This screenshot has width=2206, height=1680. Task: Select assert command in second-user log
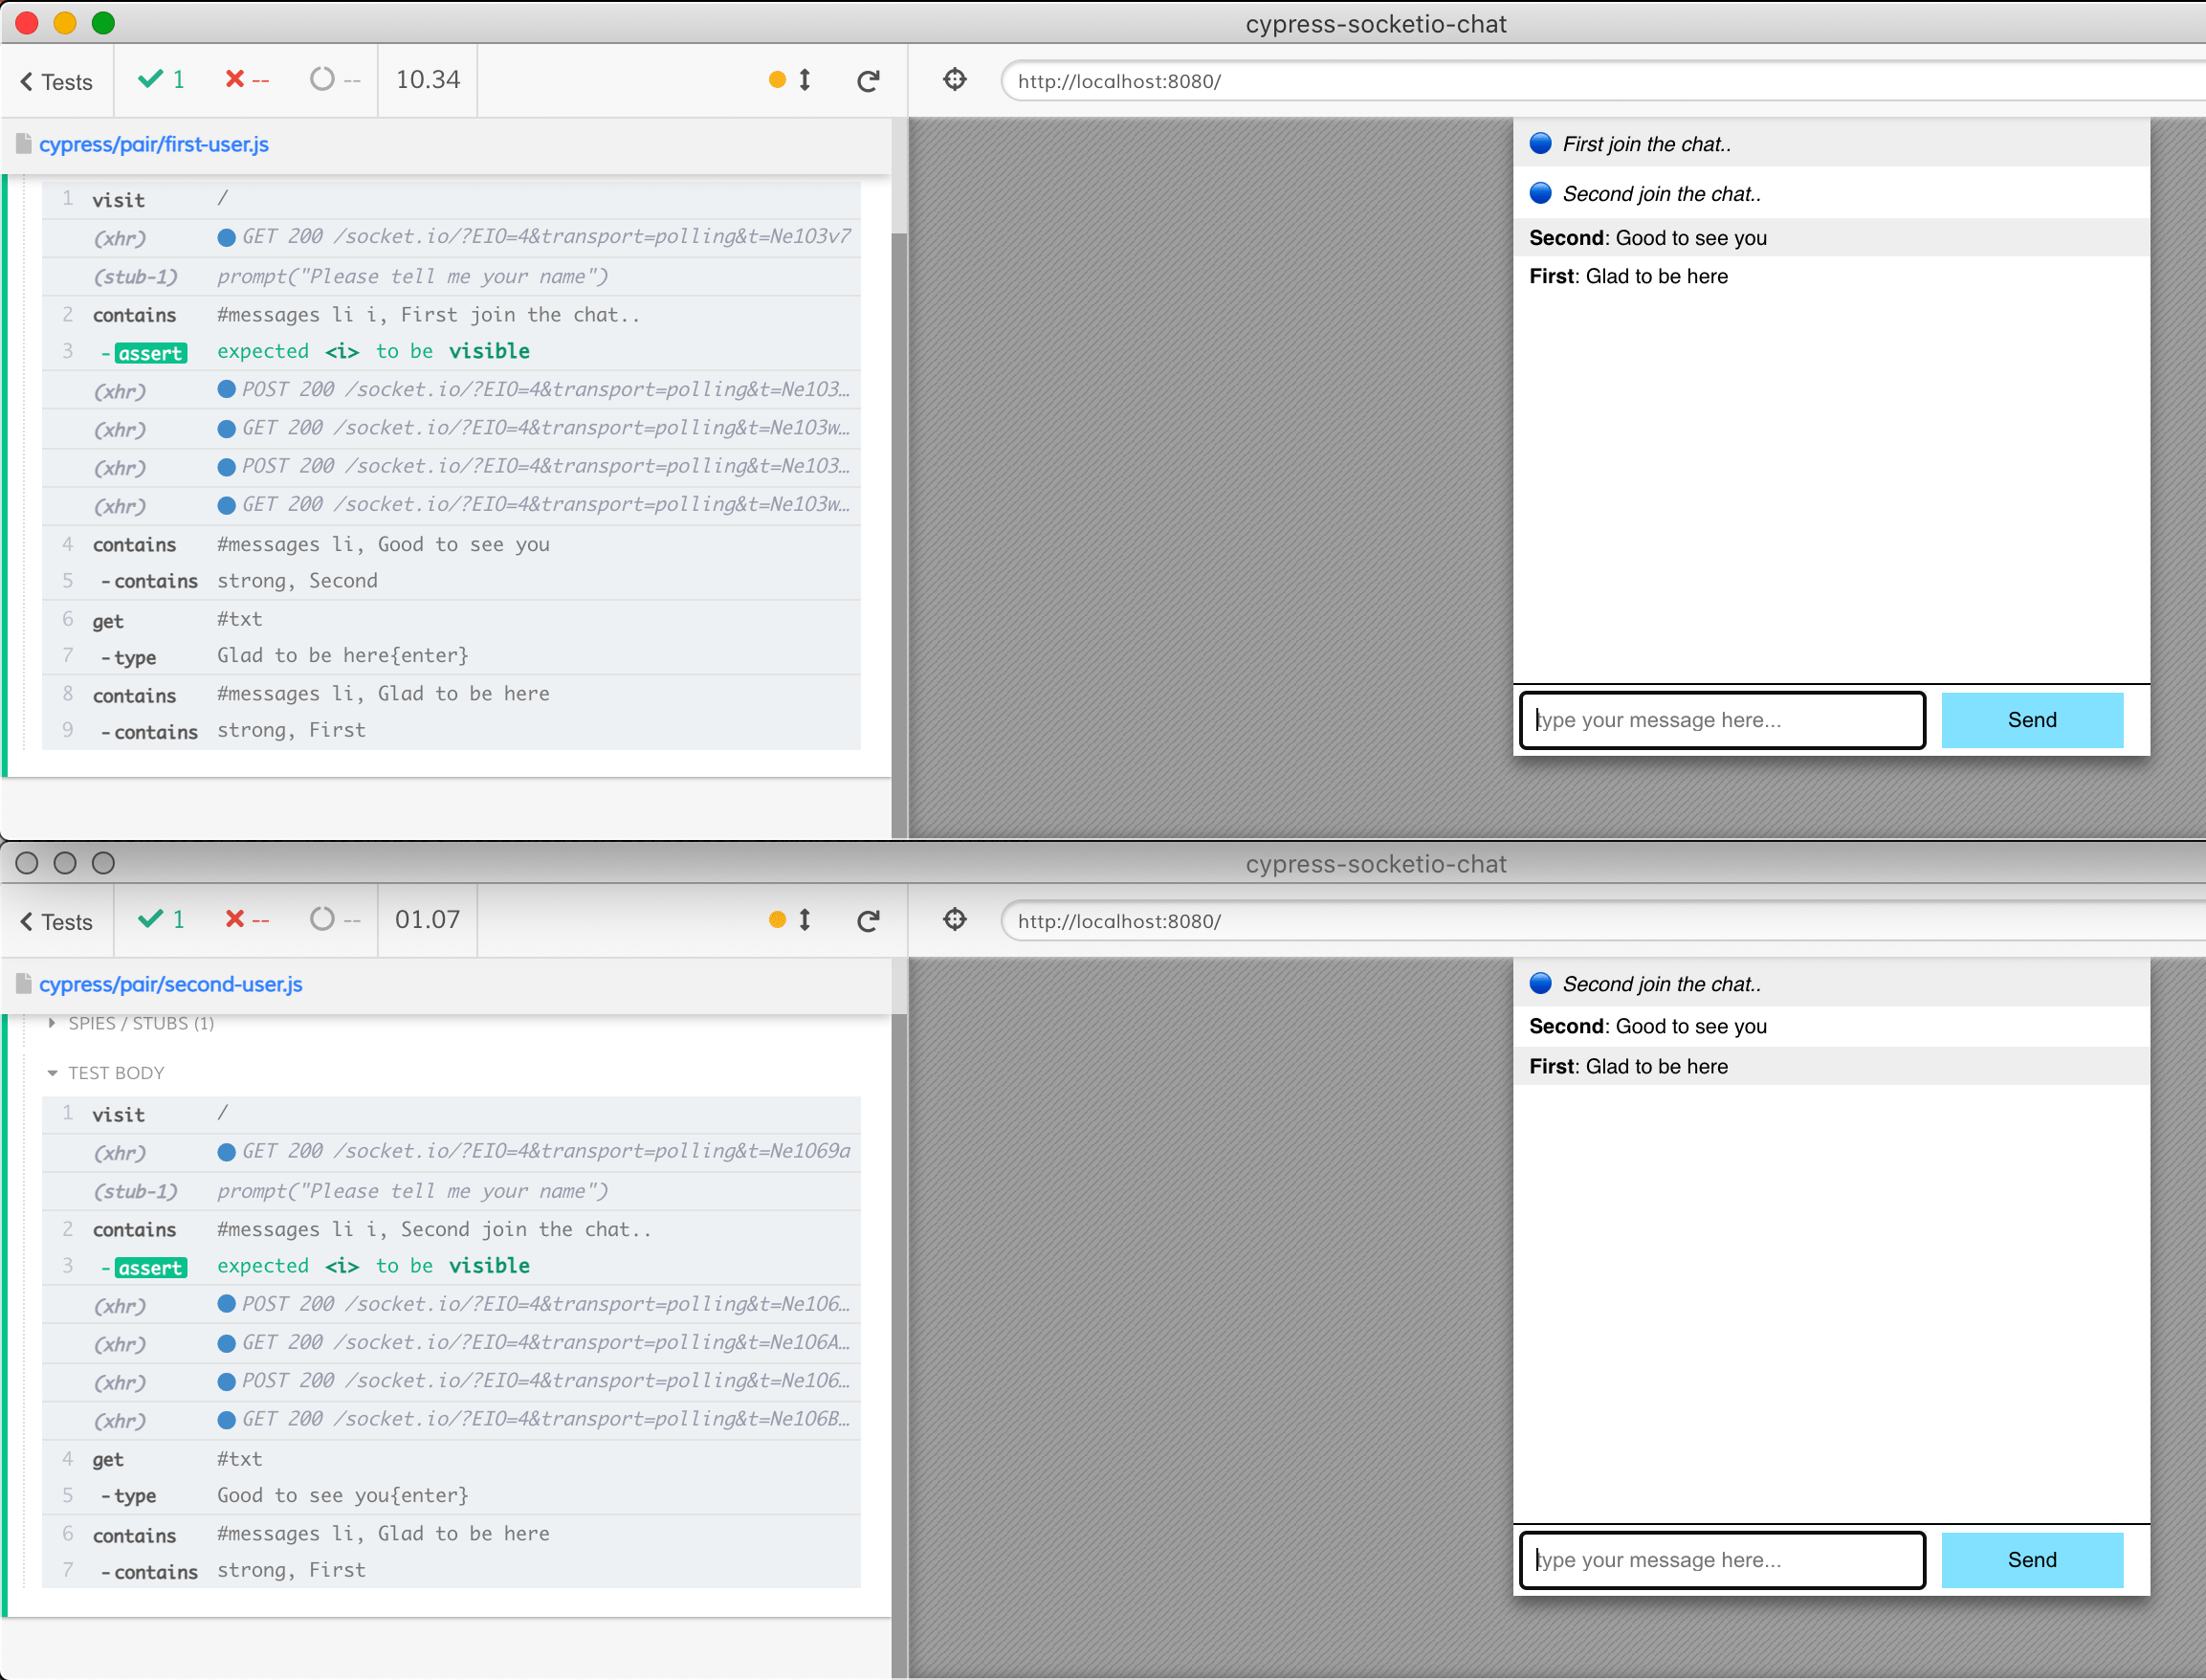point(451,1266)
